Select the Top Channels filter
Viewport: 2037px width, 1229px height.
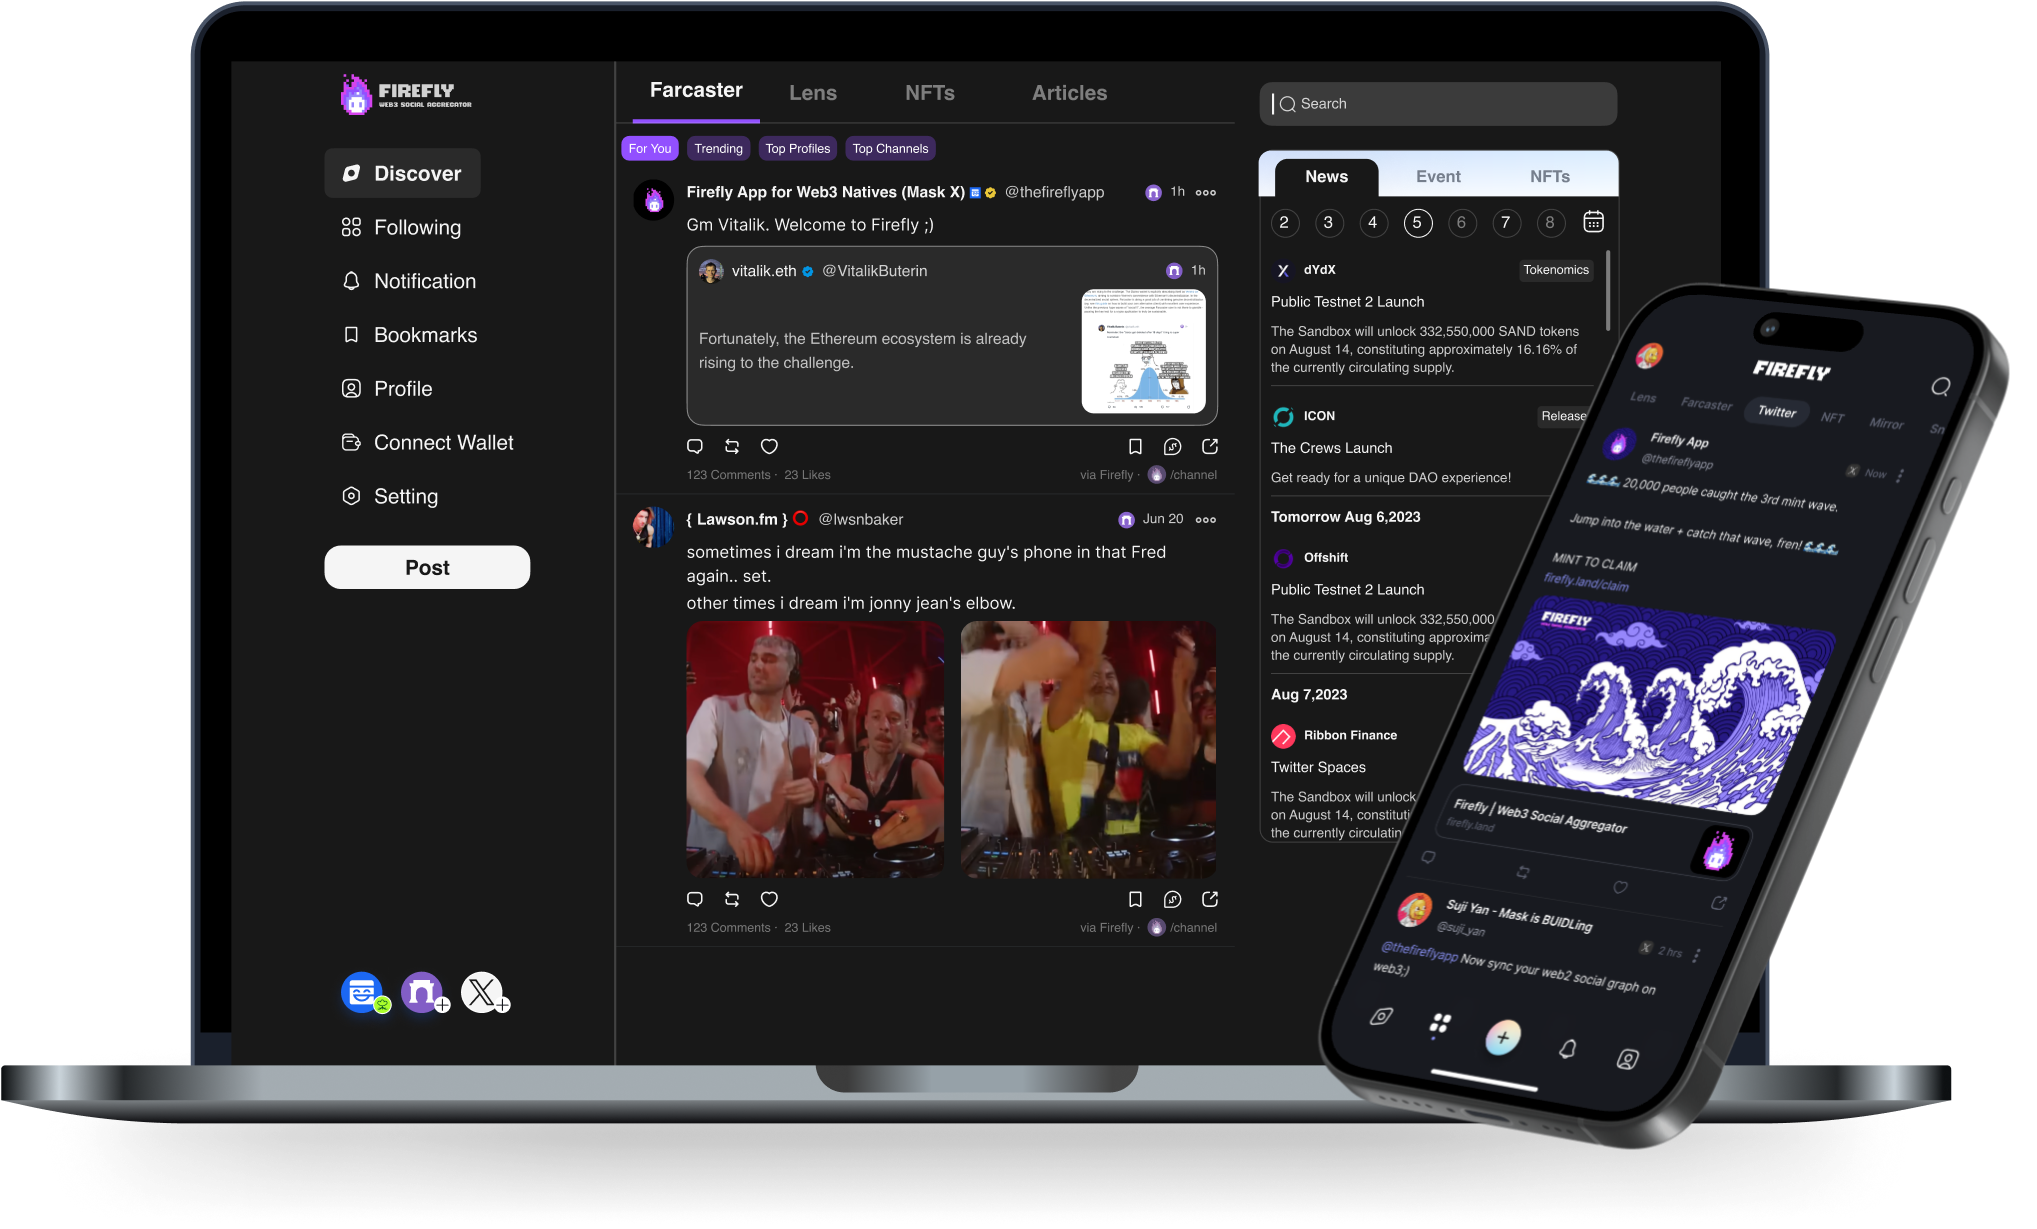coord(890,148)
